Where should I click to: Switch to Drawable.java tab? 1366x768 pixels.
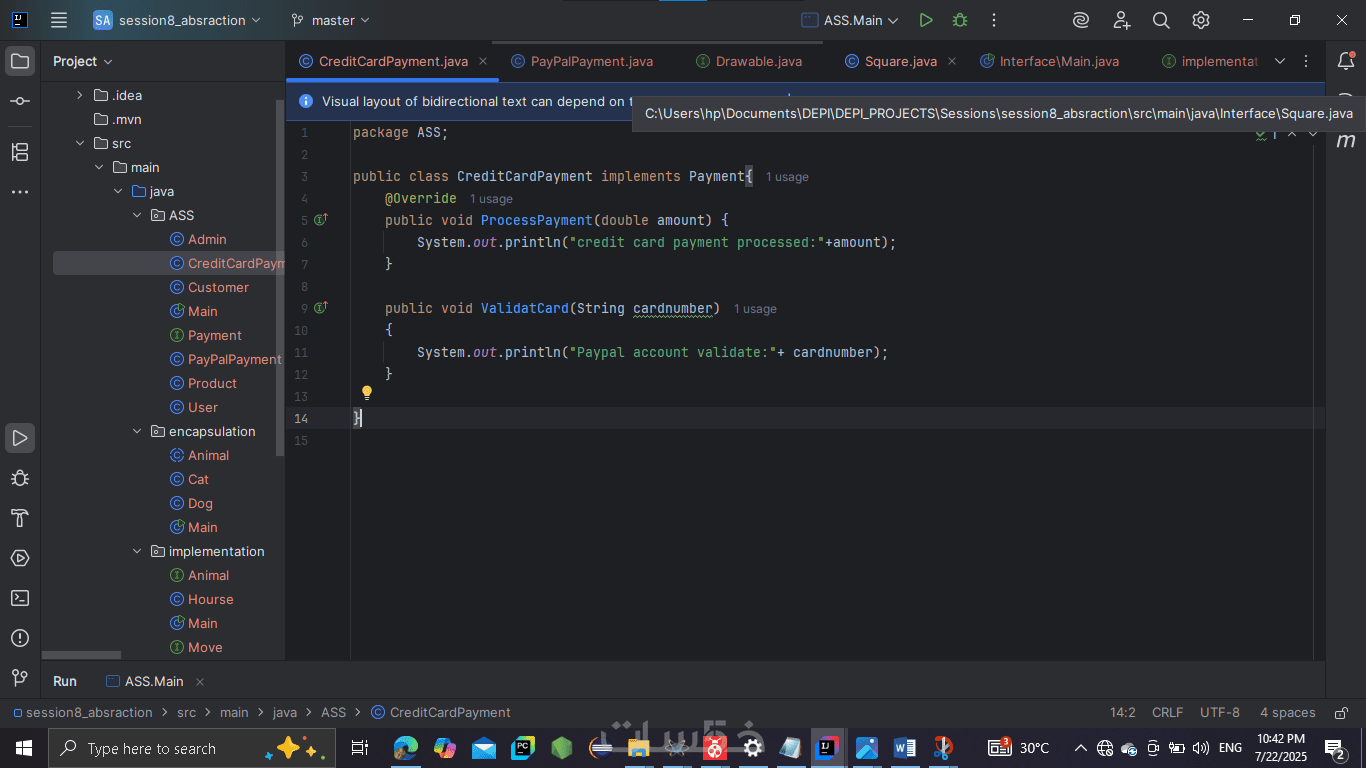(x=758, y=61)
